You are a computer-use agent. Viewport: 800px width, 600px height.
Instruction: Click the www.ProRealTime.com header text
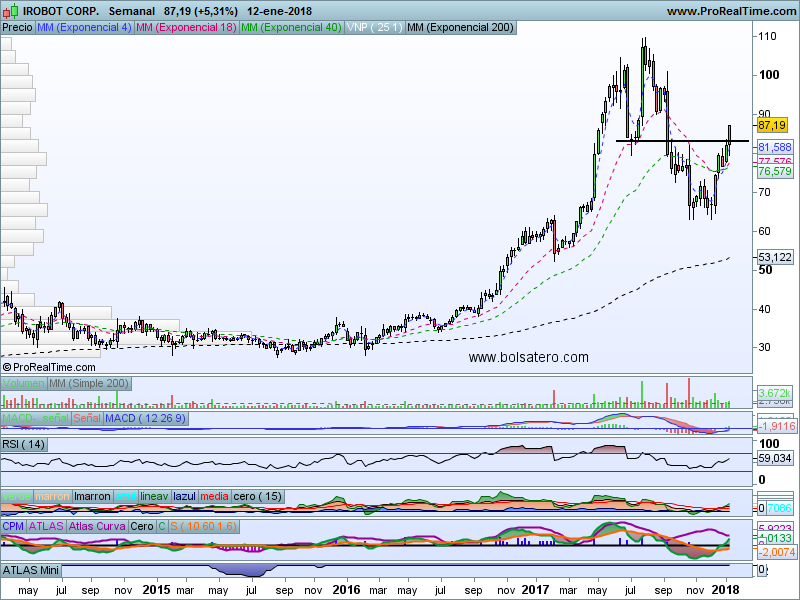pos(731,11)
